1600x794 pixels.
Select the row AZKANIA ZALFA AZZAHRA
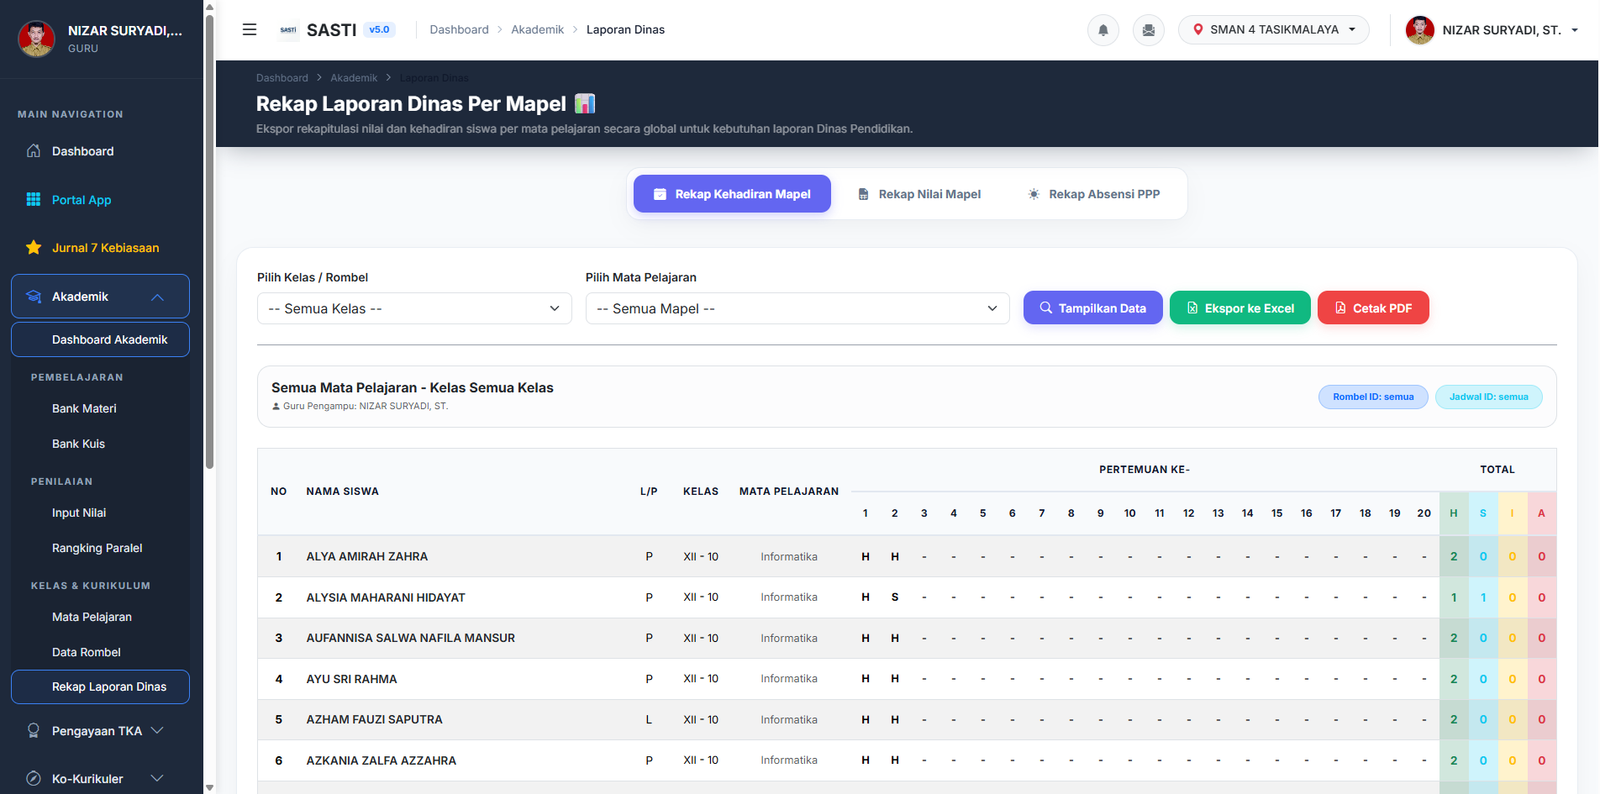907,761
